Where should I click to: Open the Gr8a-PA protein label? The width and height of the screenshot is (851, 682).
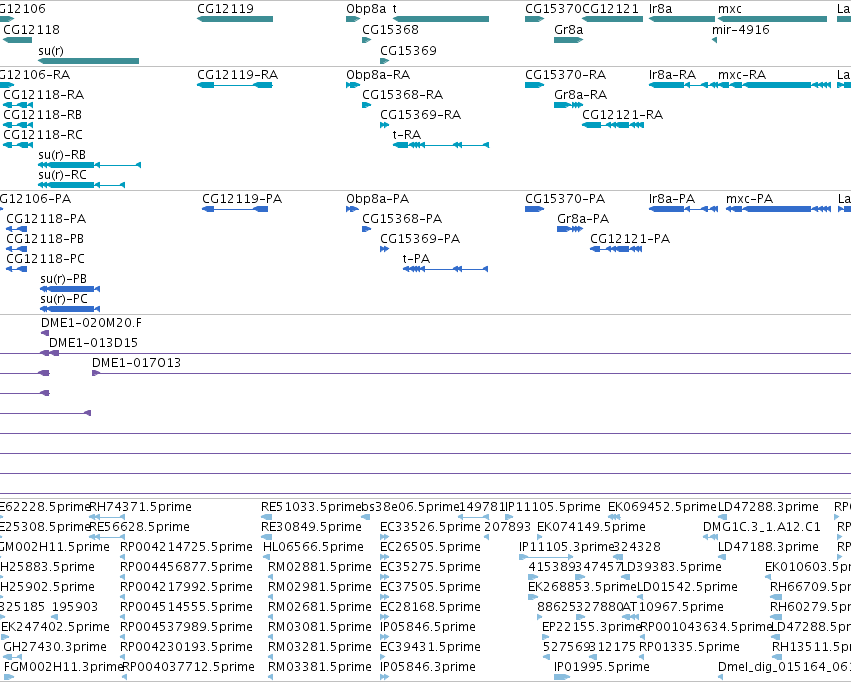[x=583, y=219]
